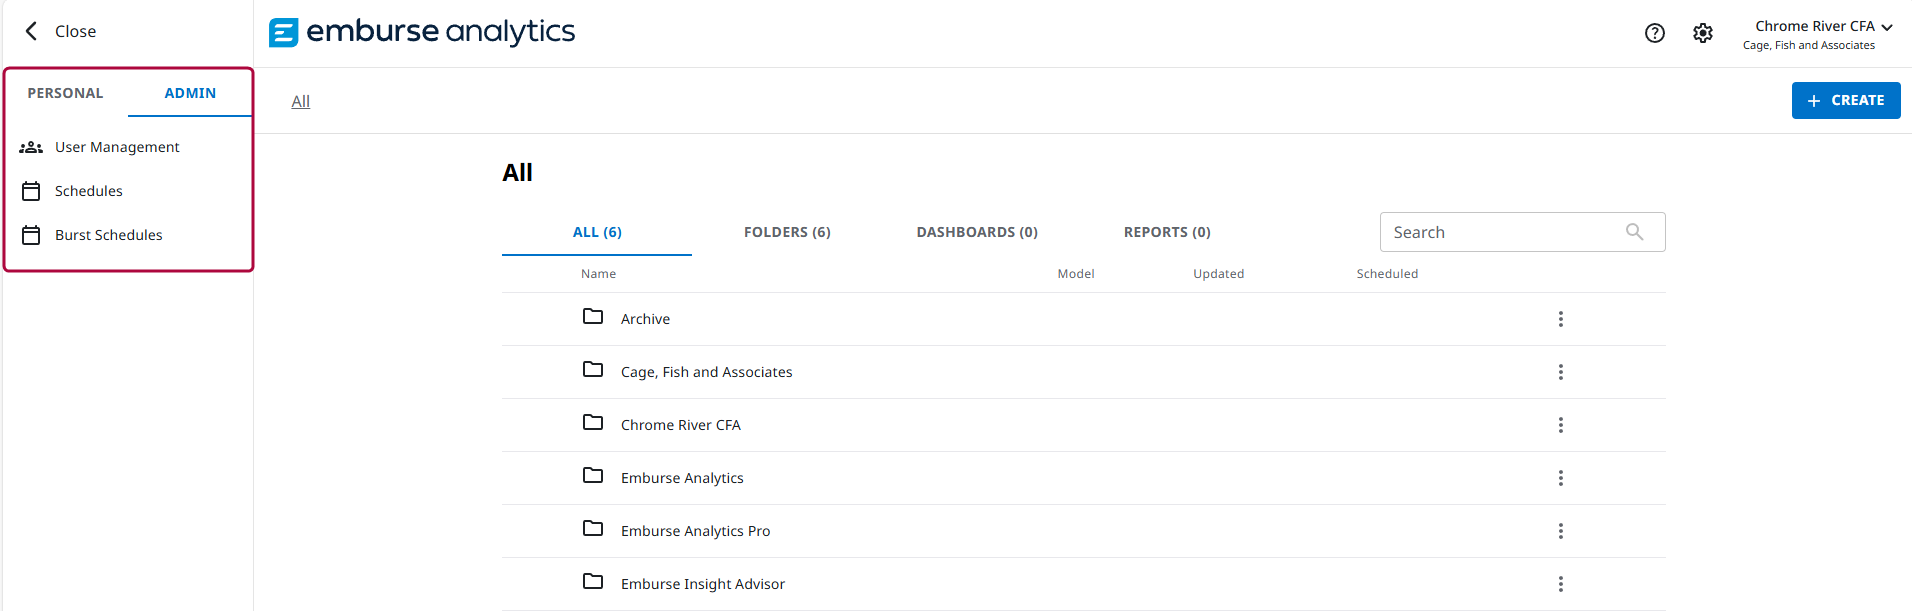Open the three-dot menu for Emburse Insight Advisor
The width and height of the screenshot is (1912, 611).
pyautogui.click(x=1560, y=584)
